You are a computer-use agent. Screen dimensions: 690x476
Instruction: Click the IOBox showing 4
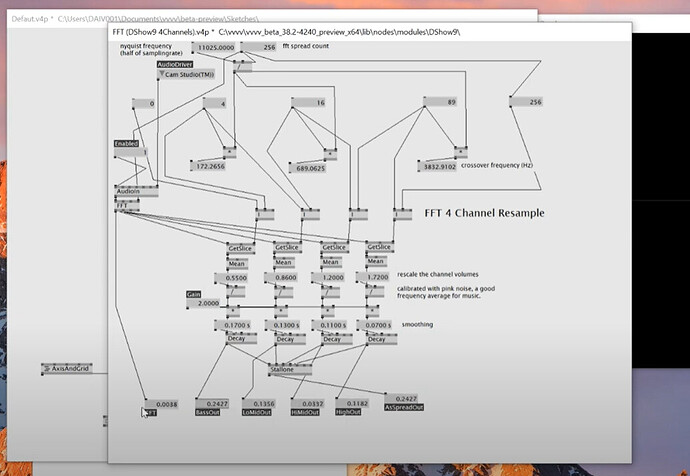215,103
